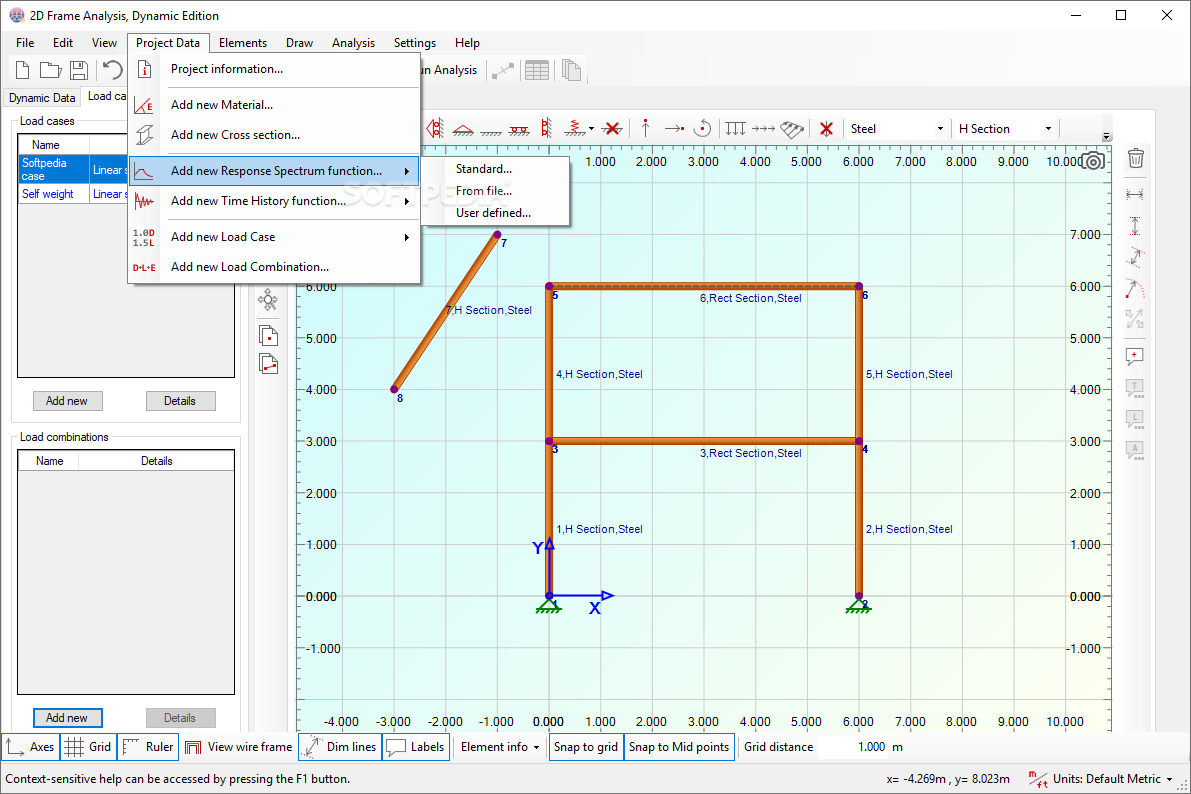This screenshot has width=1191, height=794.
Task: Take a screenshot with the camera icon
Action: (1093, 161)
